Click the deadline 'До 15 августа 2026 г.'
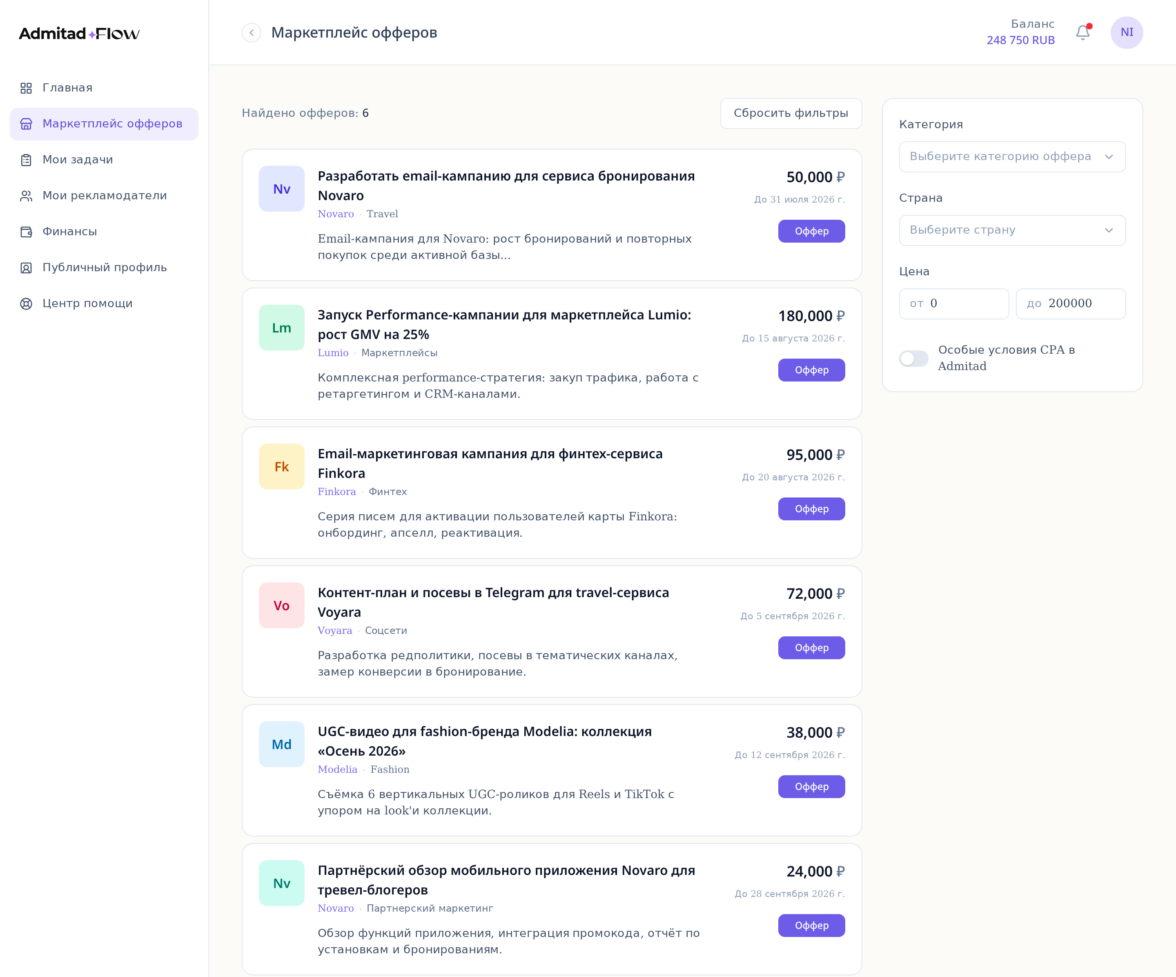Screen dimensions: 1176x977 (x=794, y=338)
